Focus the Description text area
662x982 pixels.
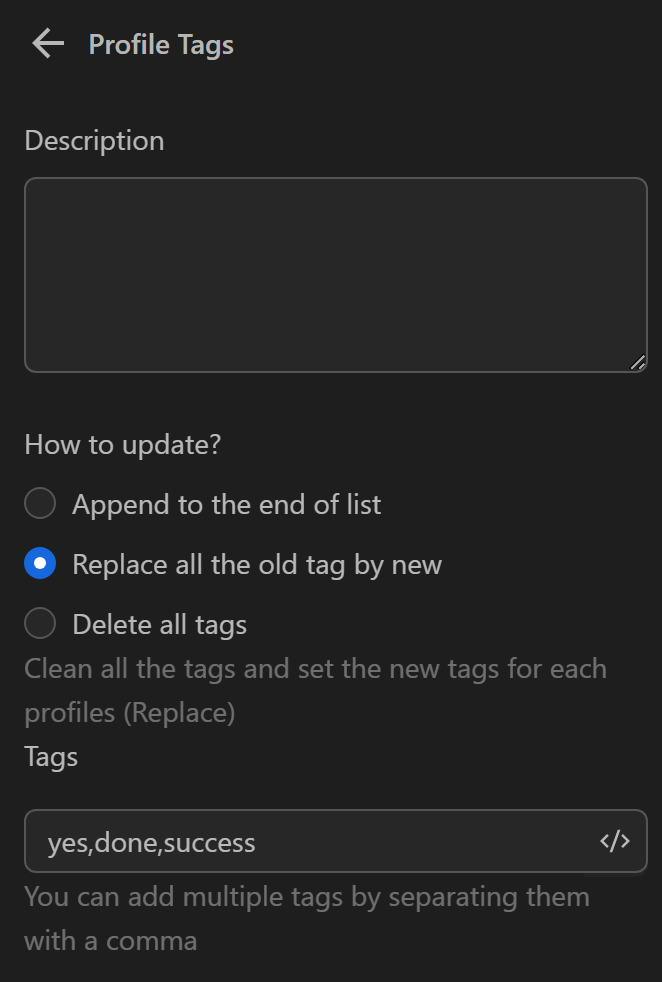pyautogui.click(x=335, y=275)
